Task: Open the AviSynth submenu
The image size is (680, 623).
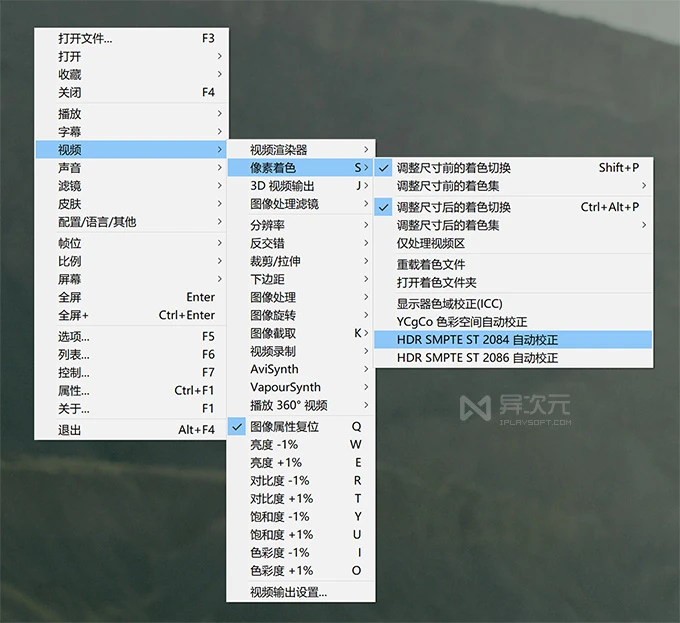Action: 301,369
